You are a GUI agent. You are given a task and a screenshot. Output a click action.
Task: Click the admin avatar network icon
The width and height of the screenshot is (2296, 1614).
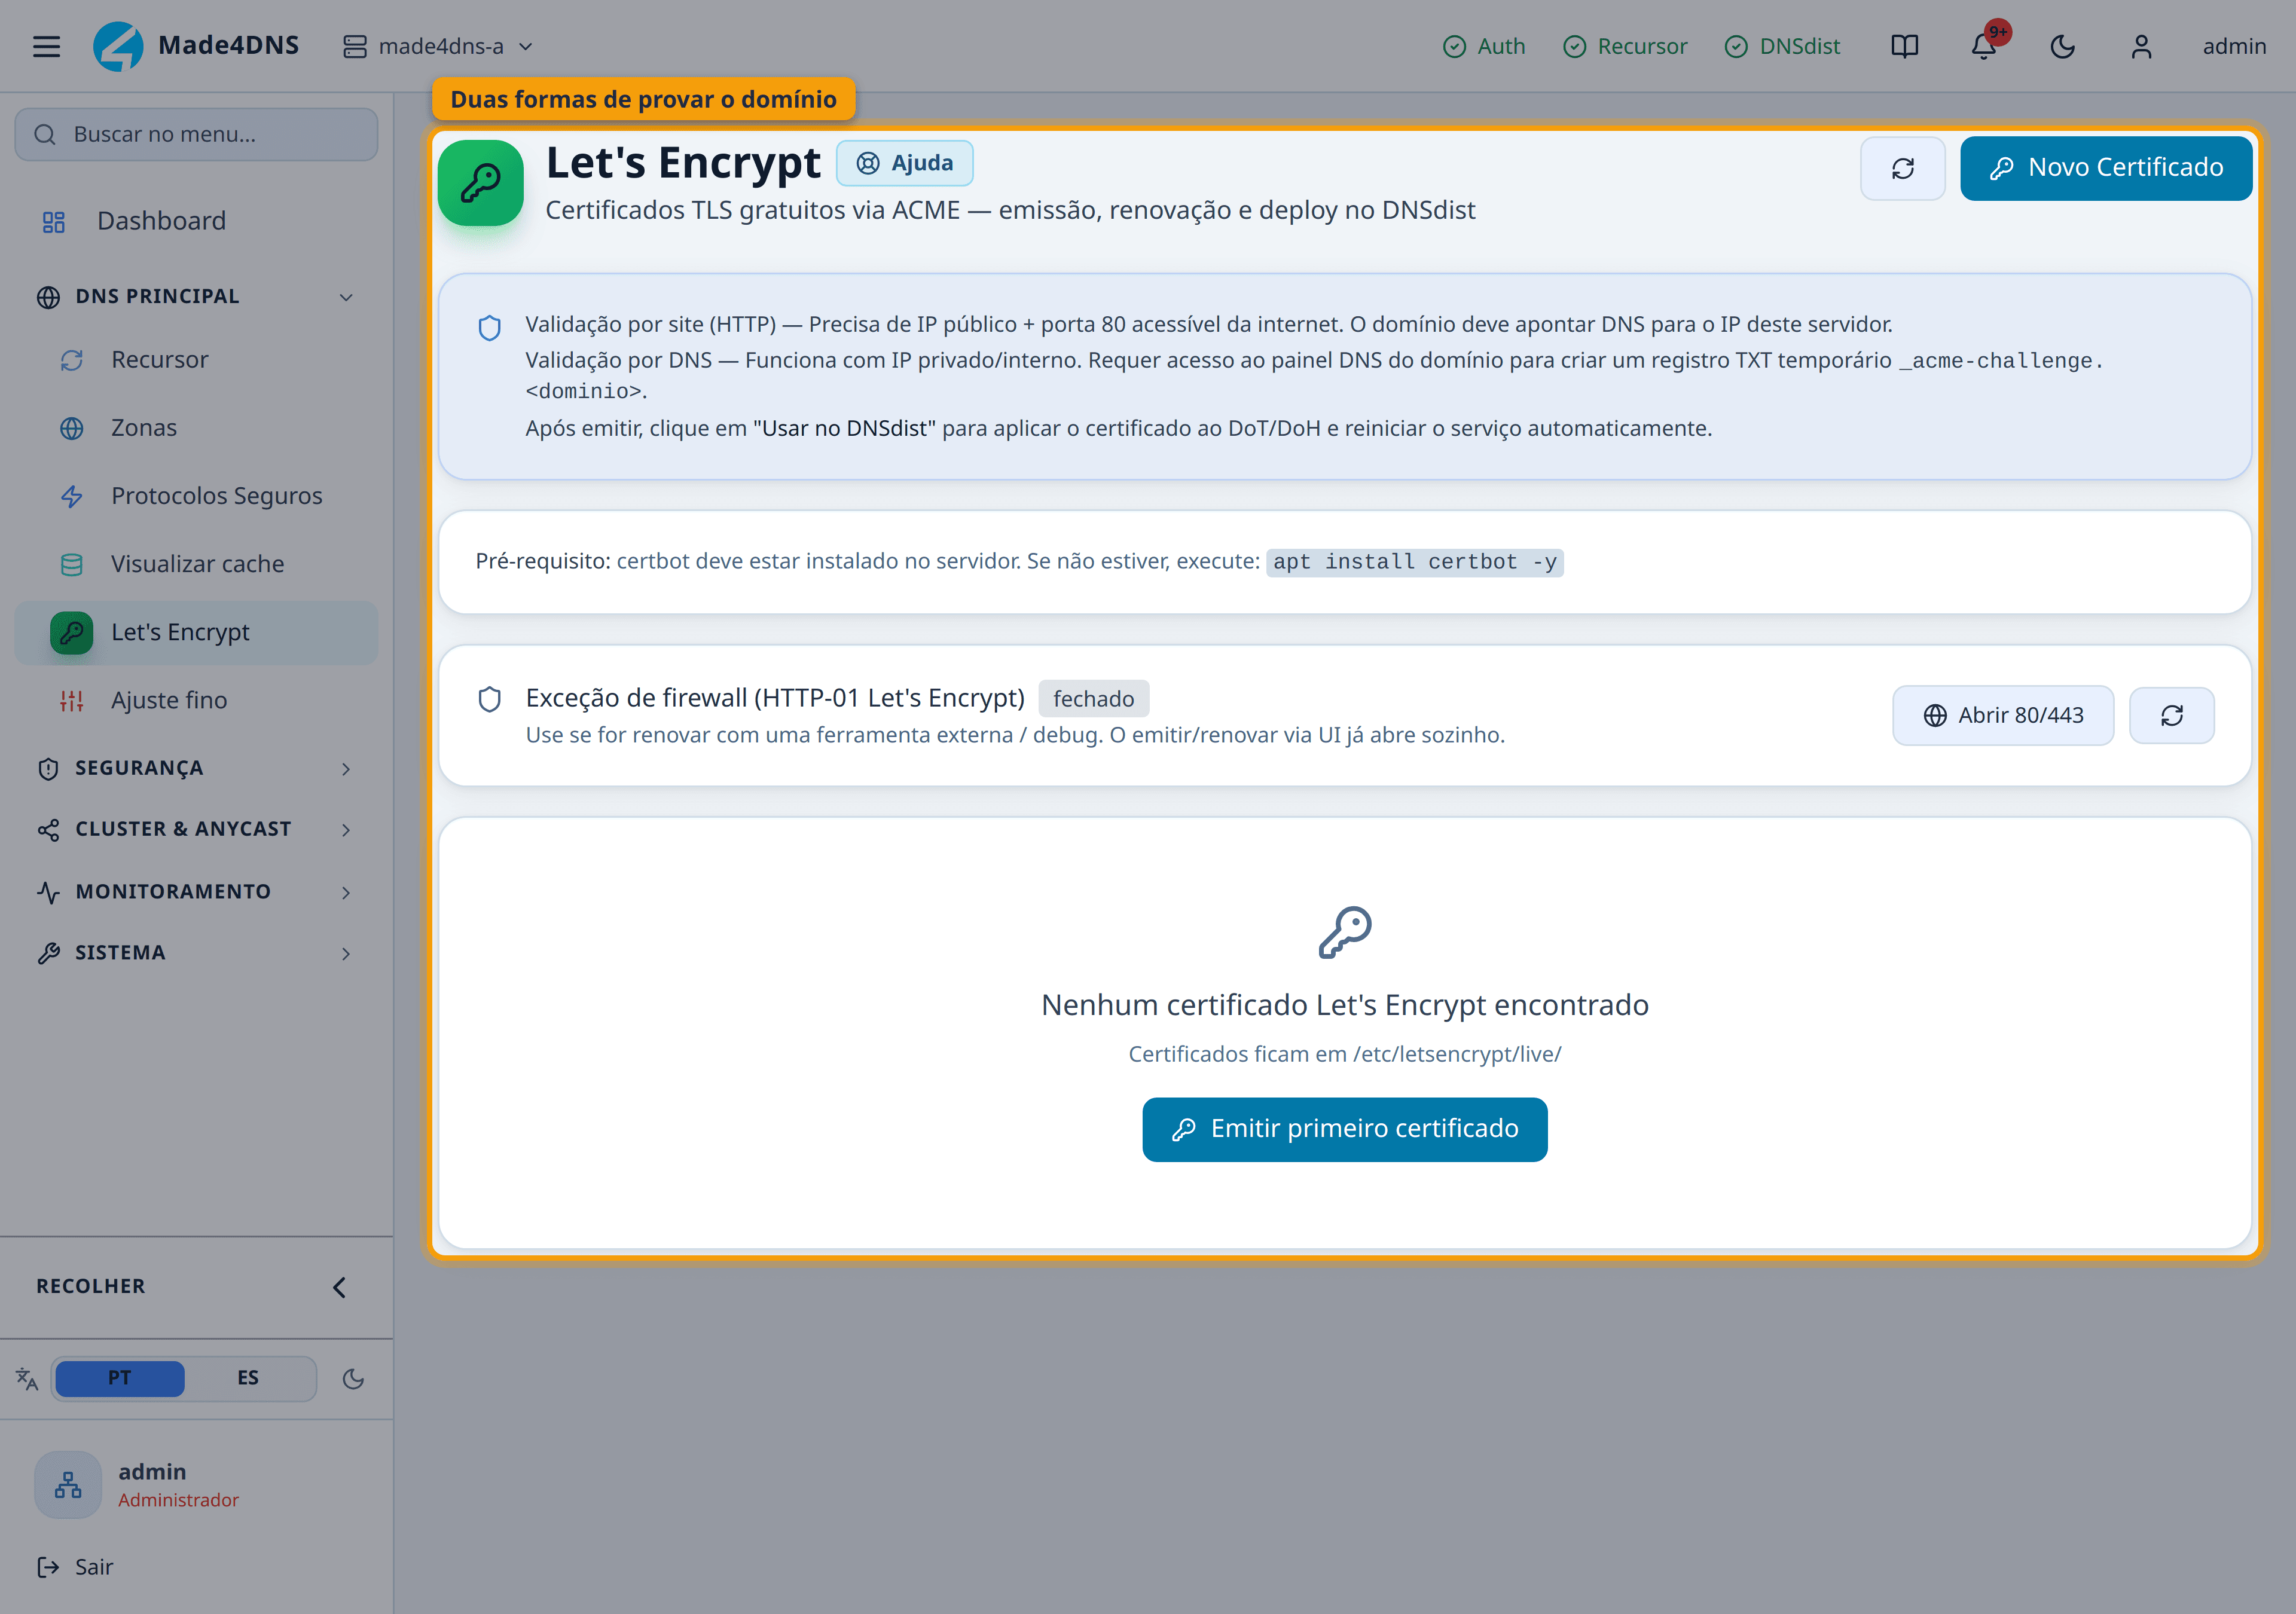click(x=68, y=1484)
